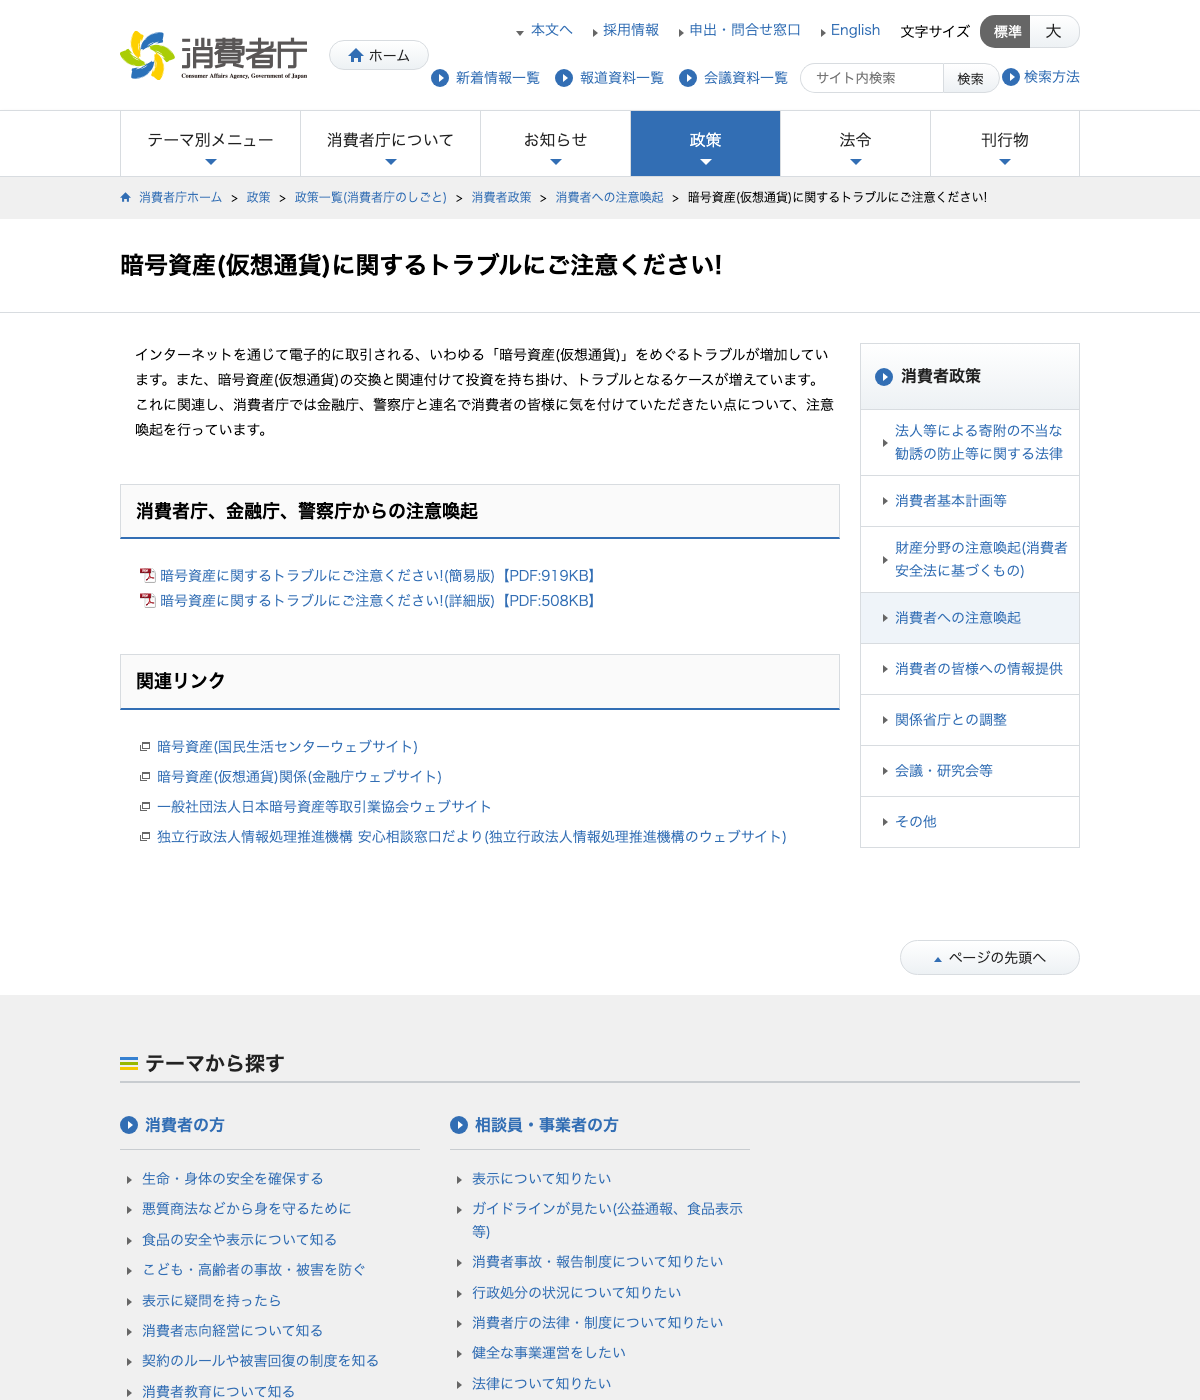Open 財産分野の注意喚起 sidebar item

click(x=970, y=559)
